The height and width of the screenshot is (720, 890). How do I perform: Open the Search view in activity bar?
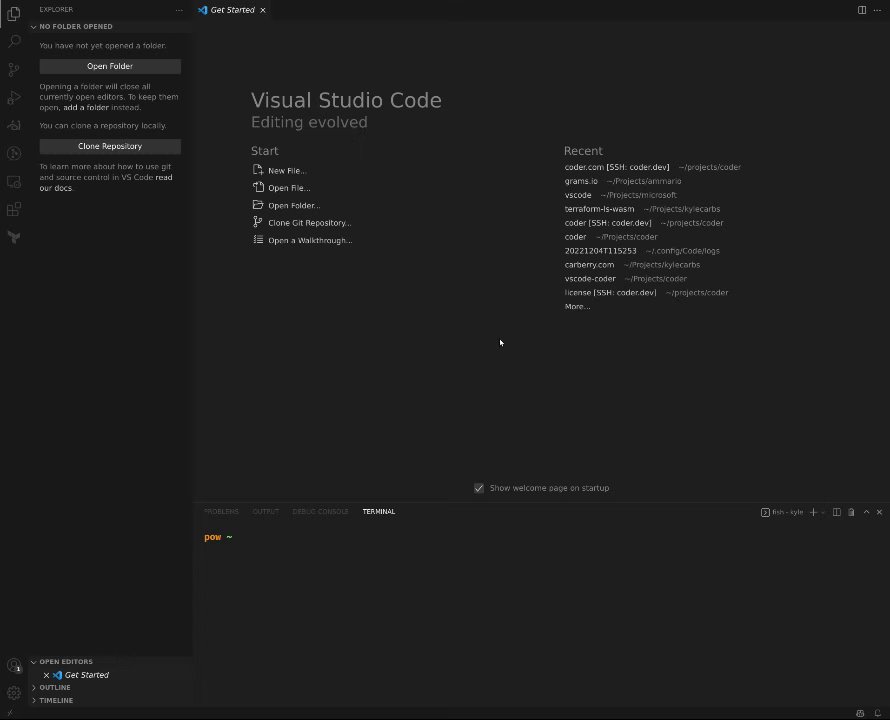14,41
